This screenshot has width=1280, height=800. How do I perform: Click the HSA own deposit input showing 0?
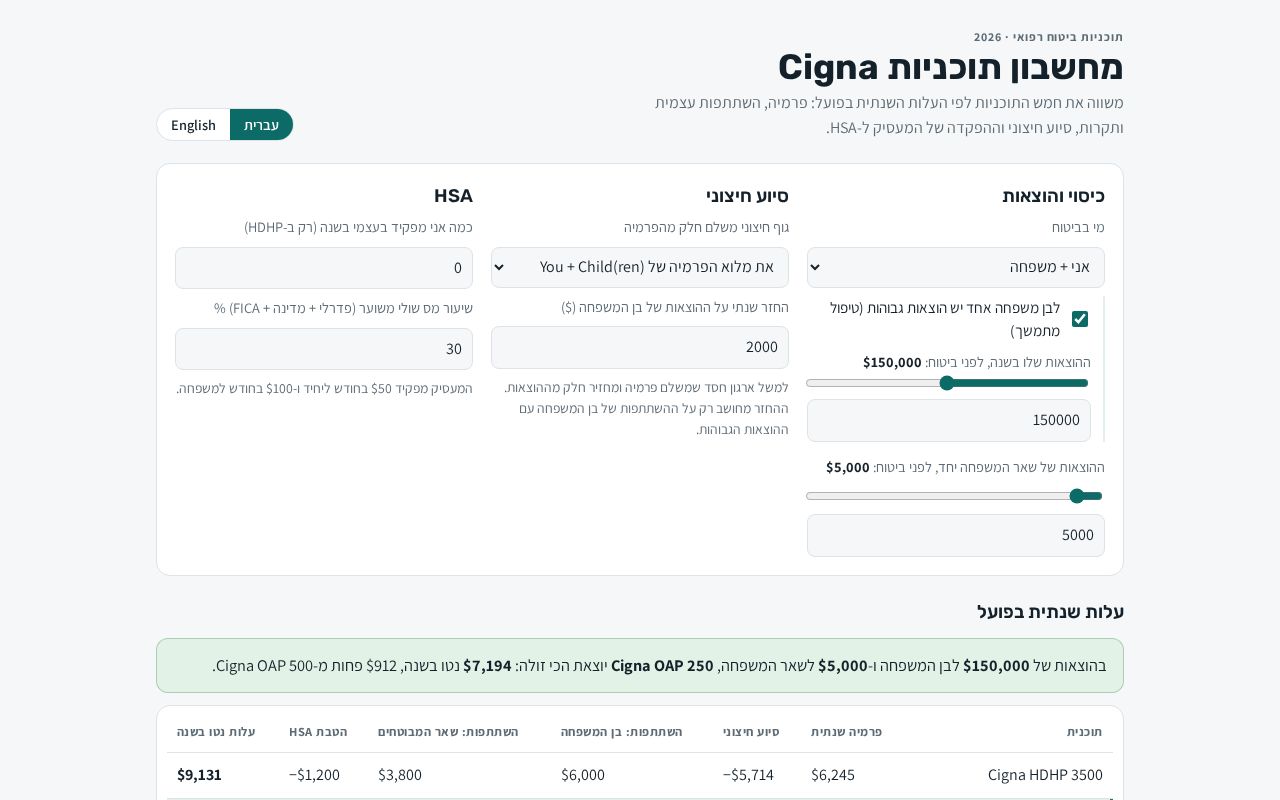tap(324, 268)
